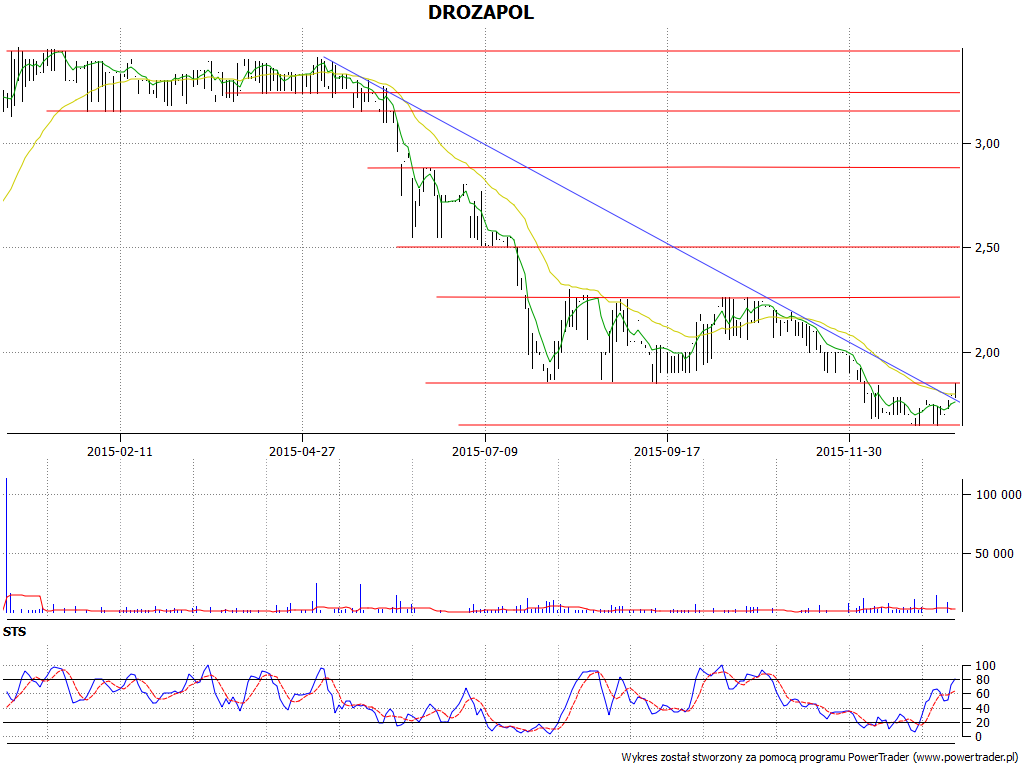Click the PowerTrader footer credit text
This screenshot has width=1024, height=768.
(x=820, y=758)
